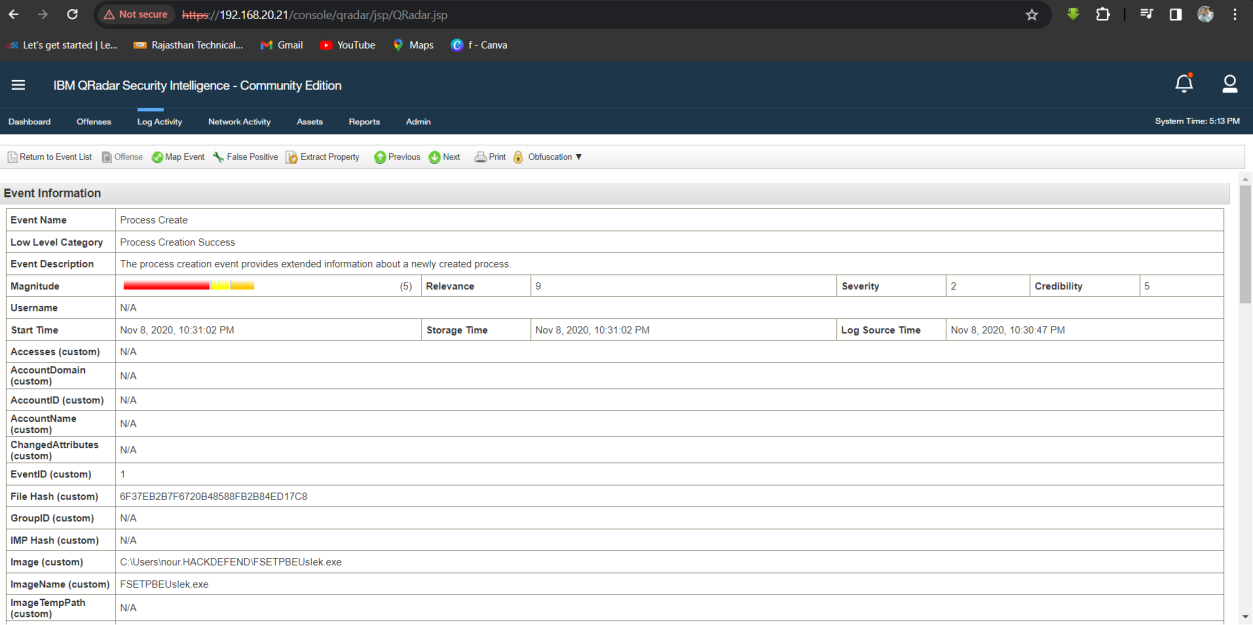Go to the Previous event
Viewport: 1253px width, 625px height.
click(x=380, y=157)
